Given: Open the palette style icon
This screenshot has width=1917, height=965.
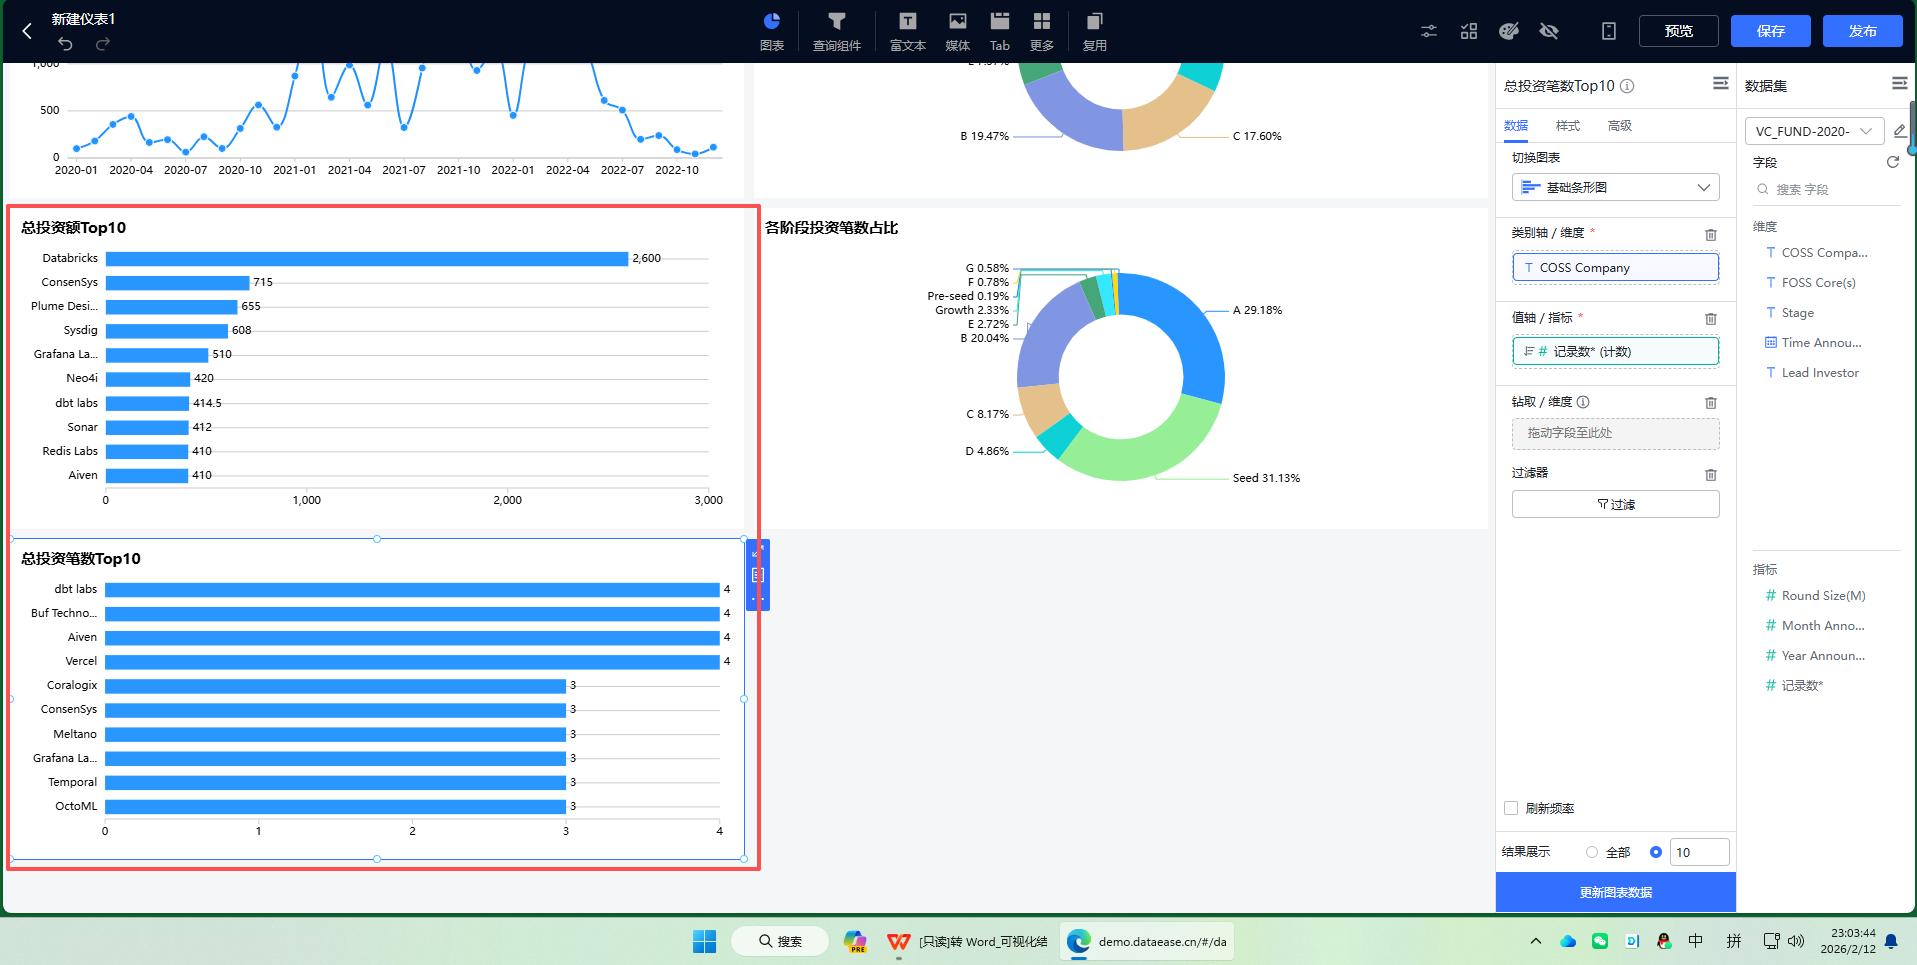Looking at the screenshot, I should pos(1509,31).
